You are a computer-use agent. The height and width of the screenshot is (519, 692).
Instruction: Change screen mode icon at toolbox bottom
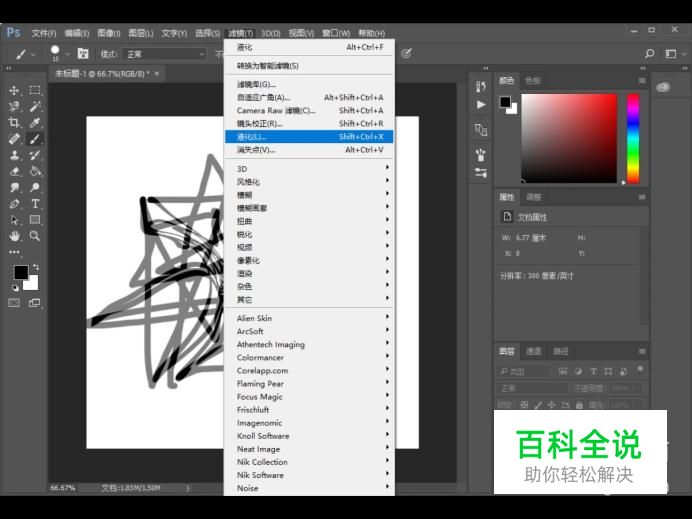[34, 303]
